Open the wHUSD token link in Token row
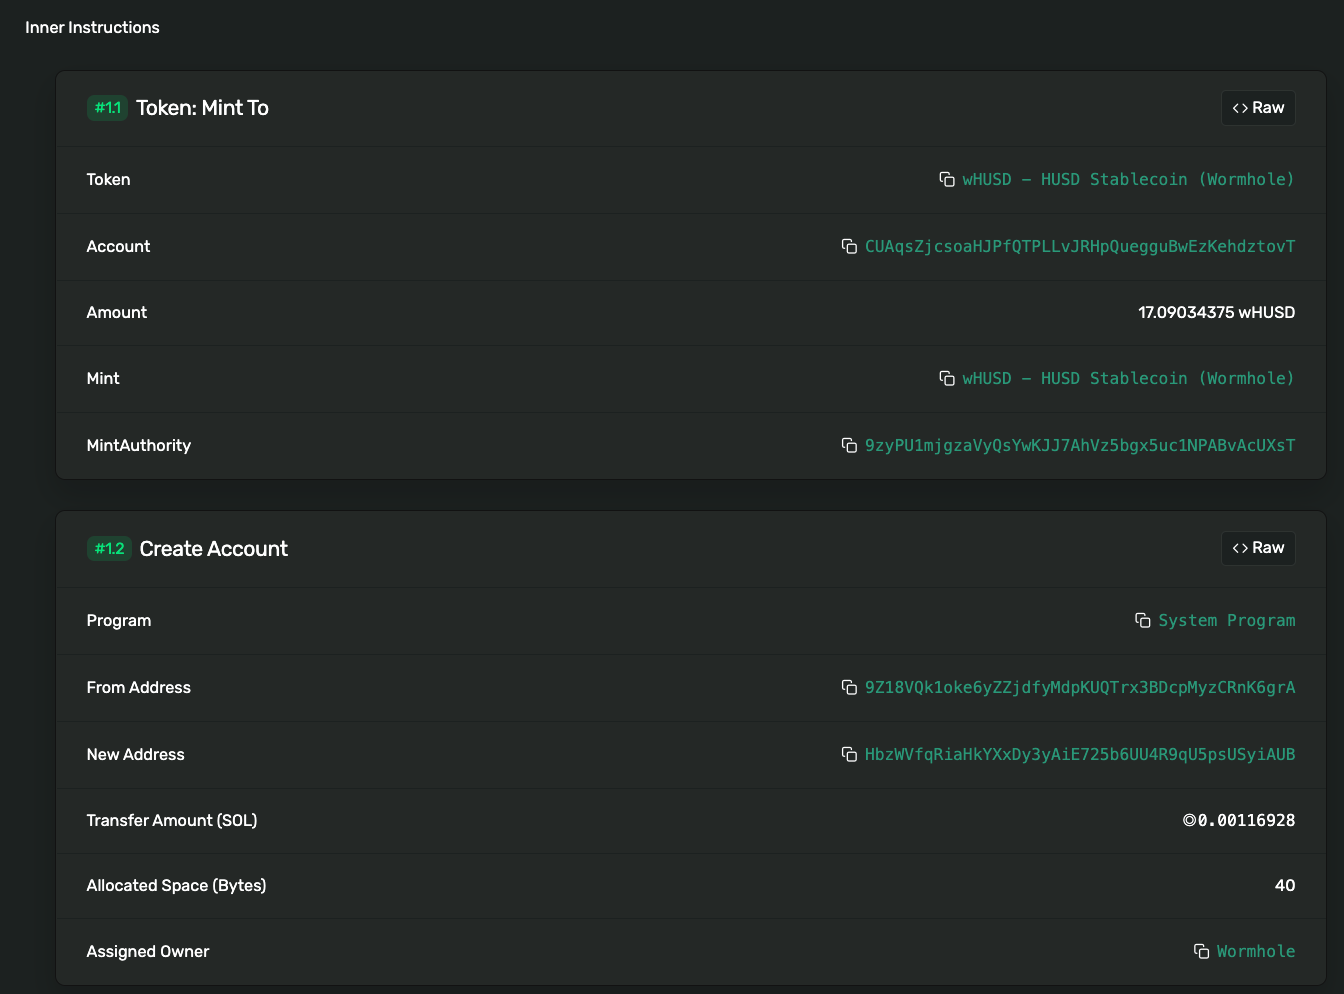The width and height of the screenshot is (1344, 994). click(x=1128, y=179)
